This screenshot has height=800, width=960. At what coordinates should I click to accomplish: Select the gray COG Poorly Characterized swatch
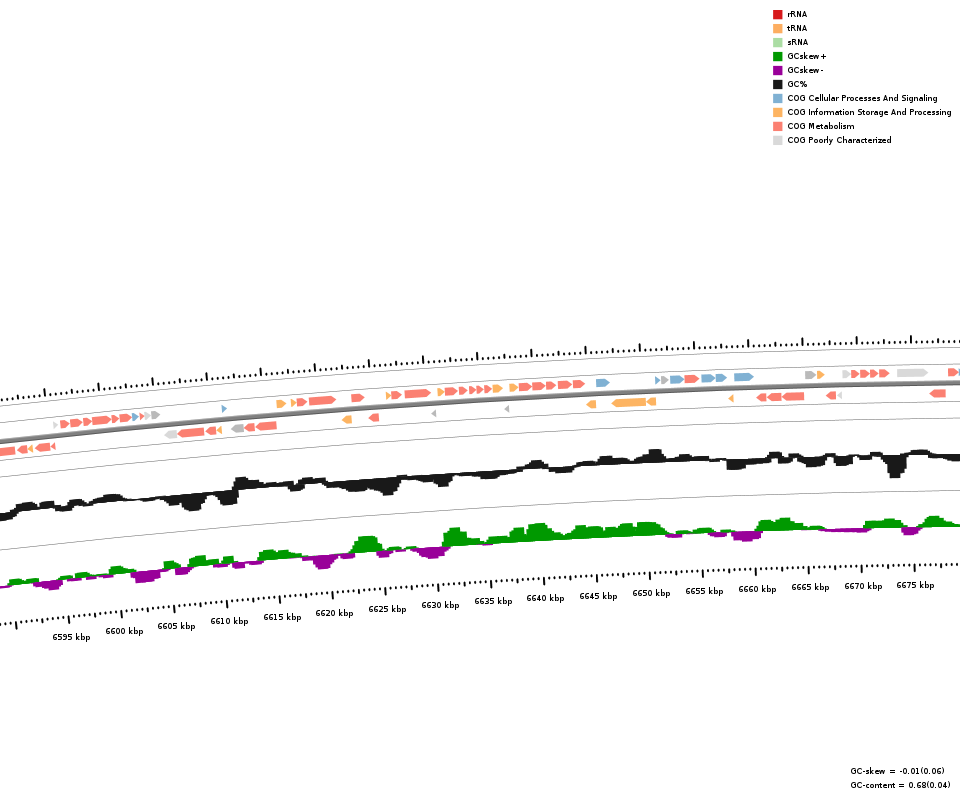coord(777,140)
